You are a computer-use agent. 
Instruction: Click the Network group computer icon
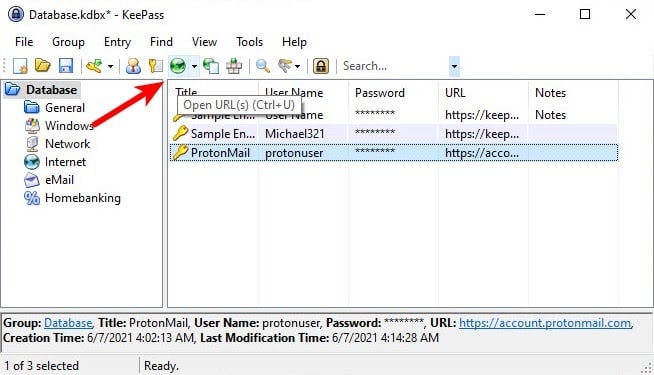pos(32,144)
